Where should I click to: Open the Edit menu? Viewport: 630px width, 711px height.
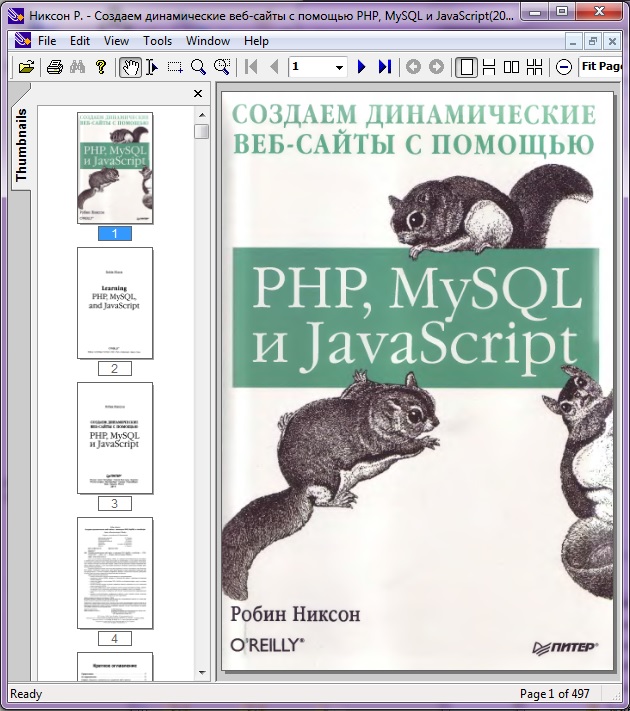(x=80, y=41)
